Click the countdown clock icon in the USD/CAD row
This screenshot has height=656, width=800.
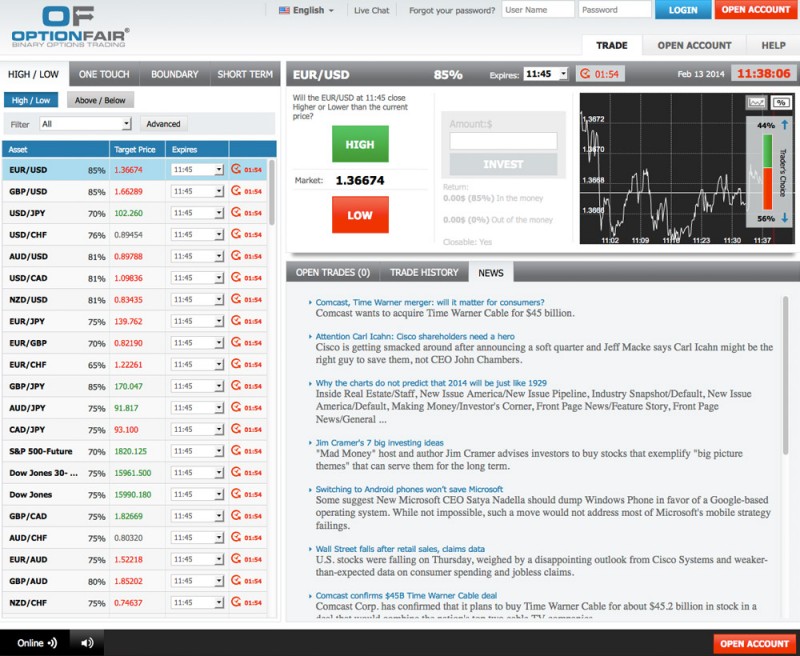pyautogui.click(x=236, y=277)
